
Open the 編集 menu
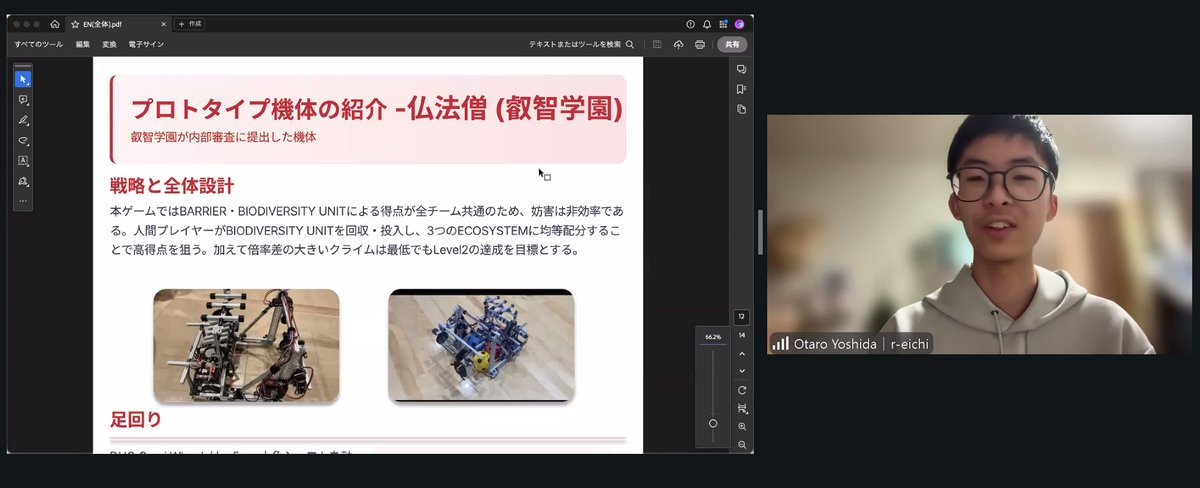coord(82,44)
